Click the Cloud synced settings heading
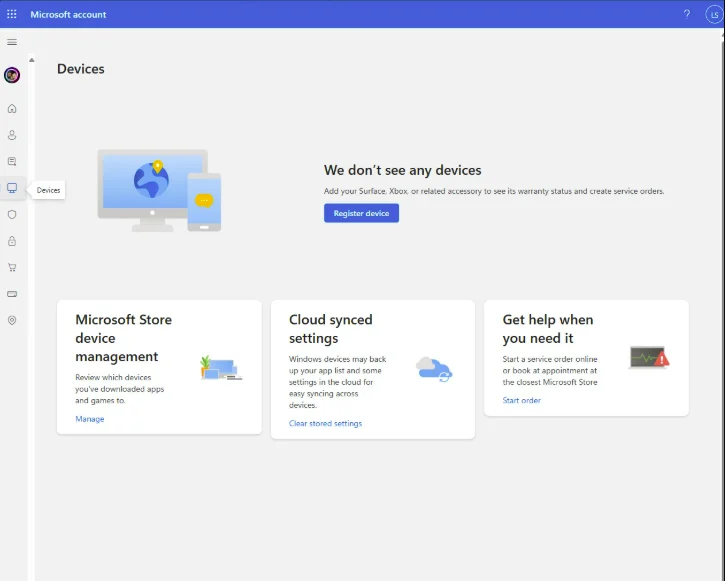 click(x=331, y=329)
